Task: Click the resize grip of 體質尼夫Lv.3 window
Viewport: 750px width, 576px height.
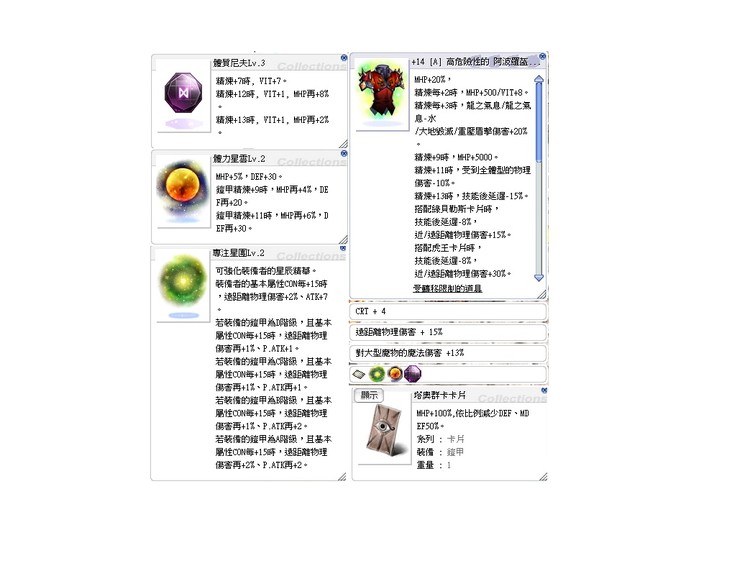Action: [343, 144]
